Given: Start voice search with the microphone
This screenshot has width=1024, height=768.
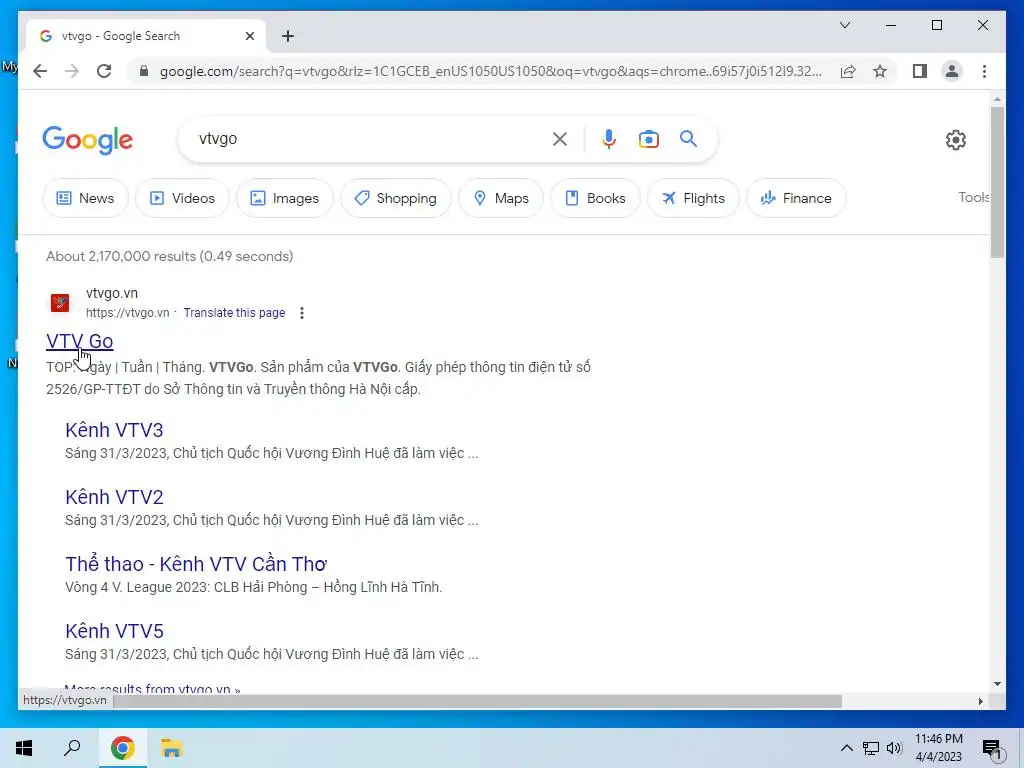Looking at the screenshot, I should pyautogui.click(x=609, y=139).
